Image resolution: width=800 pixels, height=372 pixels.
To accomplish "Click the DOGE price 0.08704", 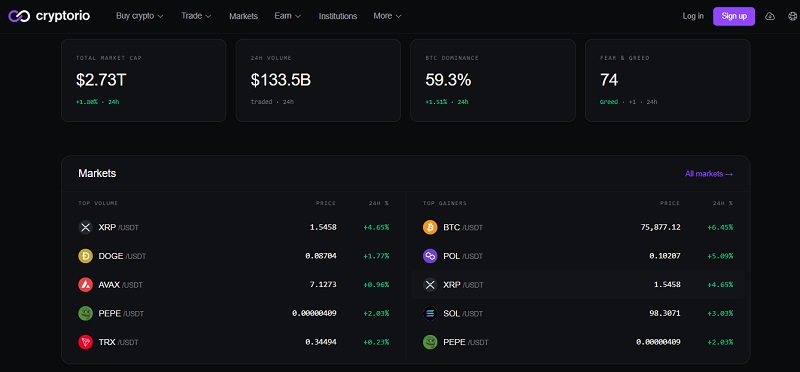I will 320,256.
